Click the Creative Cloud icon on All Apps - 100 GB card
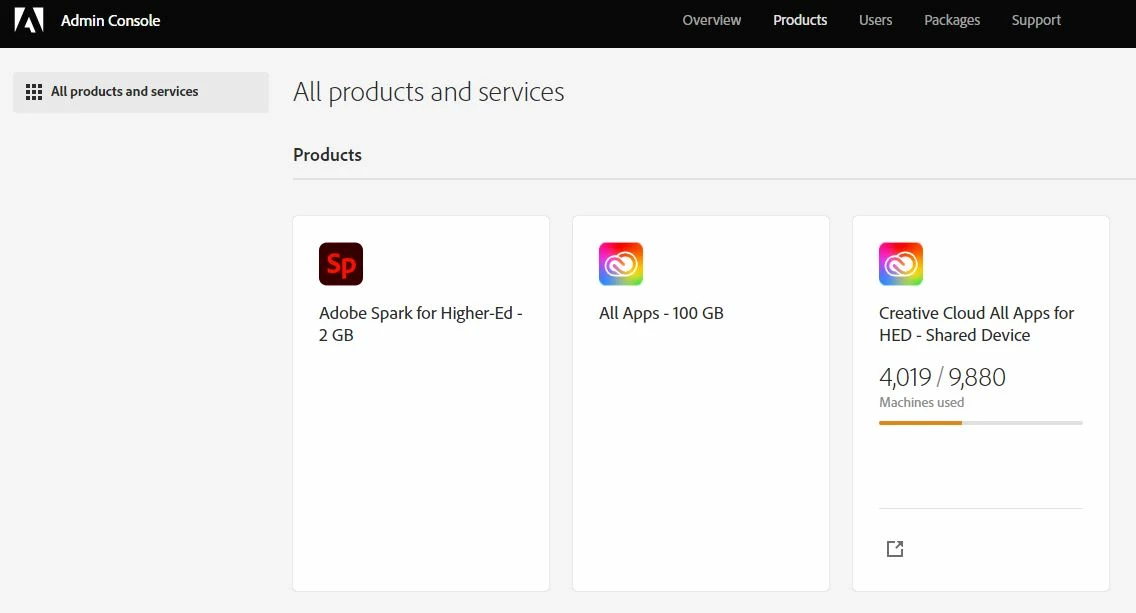Image resolution: width=1136 pixels, height=613 pixels. (621, 264)
